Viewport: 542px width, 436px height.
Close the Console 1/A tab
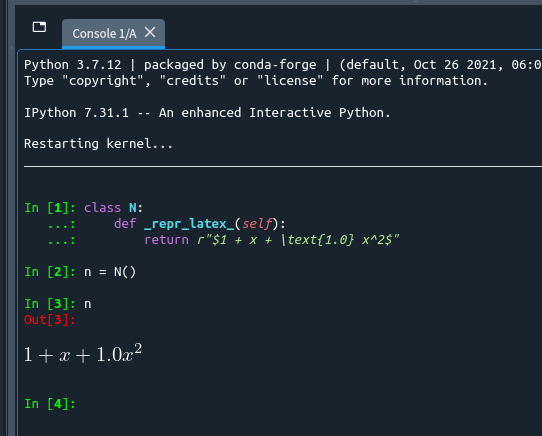[x=150, y=33]
